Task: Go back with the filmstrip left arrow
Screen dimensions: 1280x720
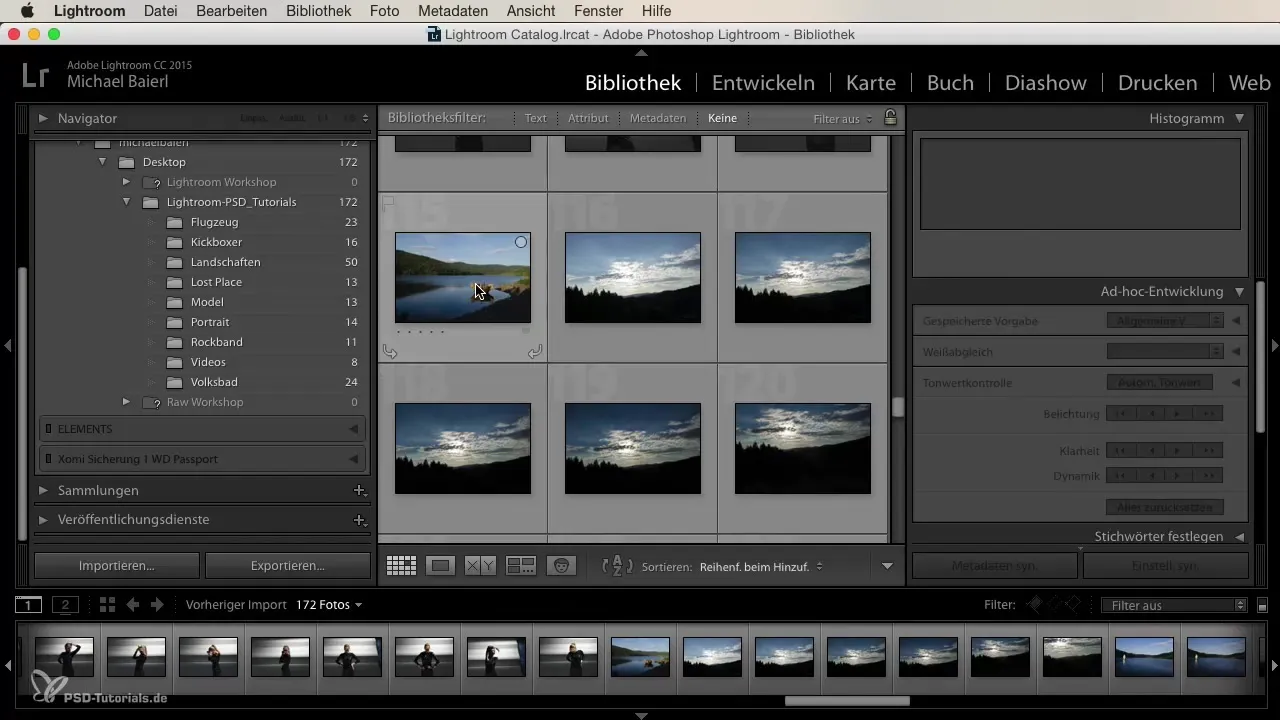Action: coord(132,605)
